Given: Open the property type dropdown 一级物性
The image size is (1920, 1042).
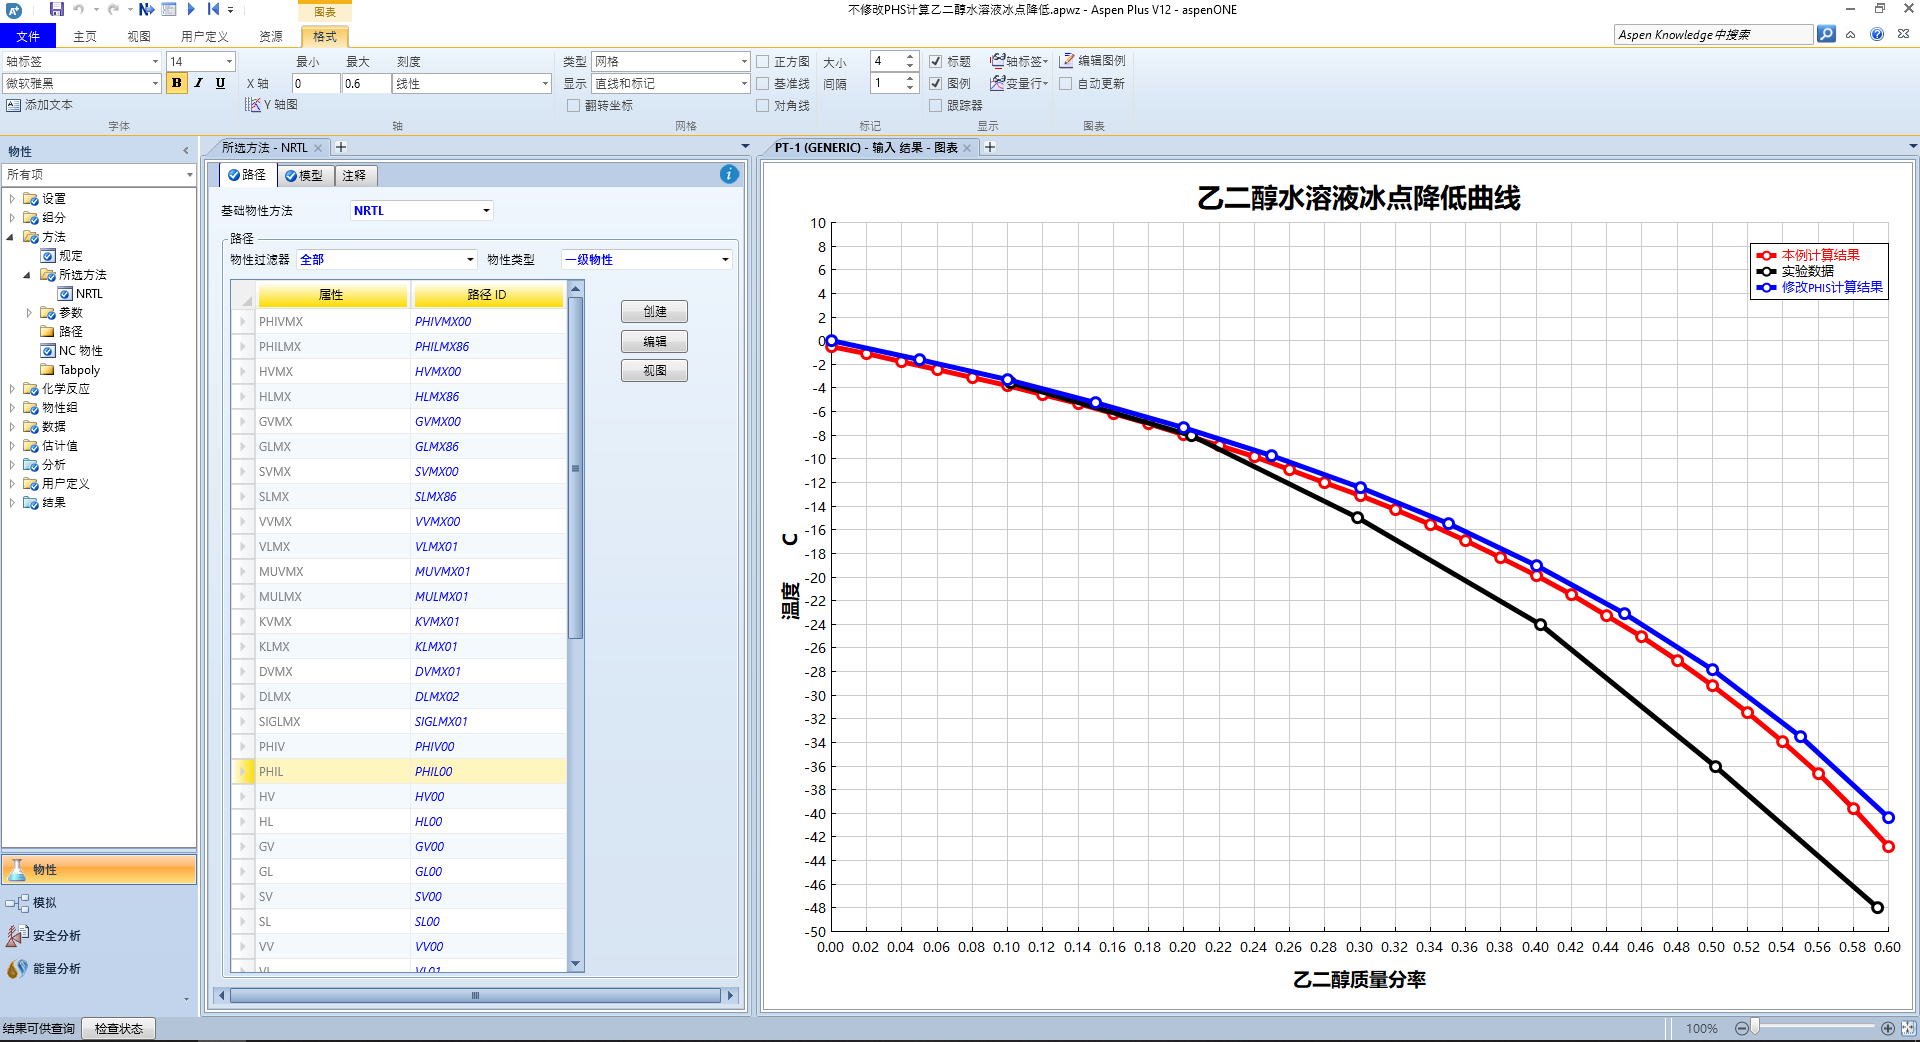Looking at the screenshot, I should [646, 259].
